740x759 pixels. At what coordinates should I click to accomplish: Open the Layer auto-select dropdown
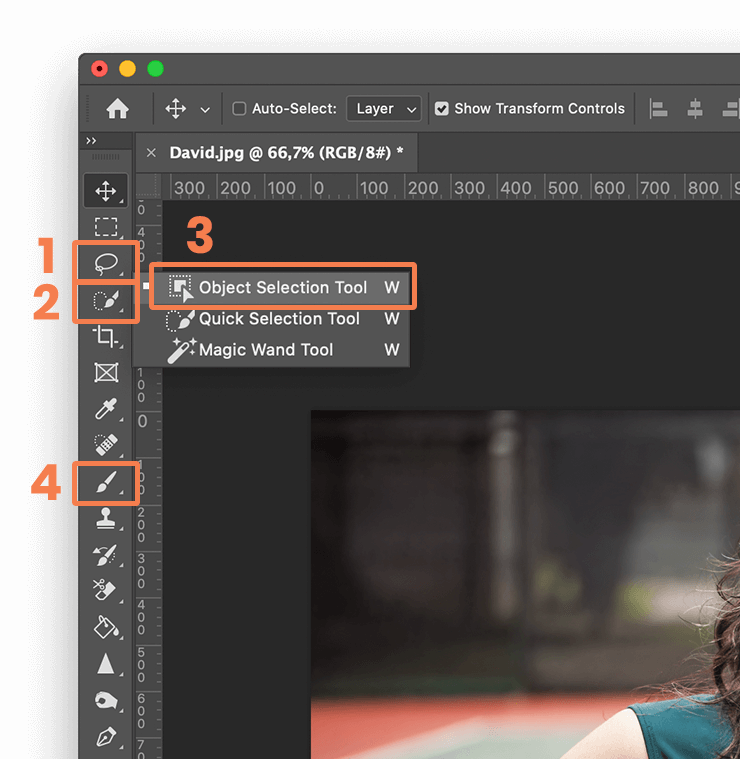384,108
